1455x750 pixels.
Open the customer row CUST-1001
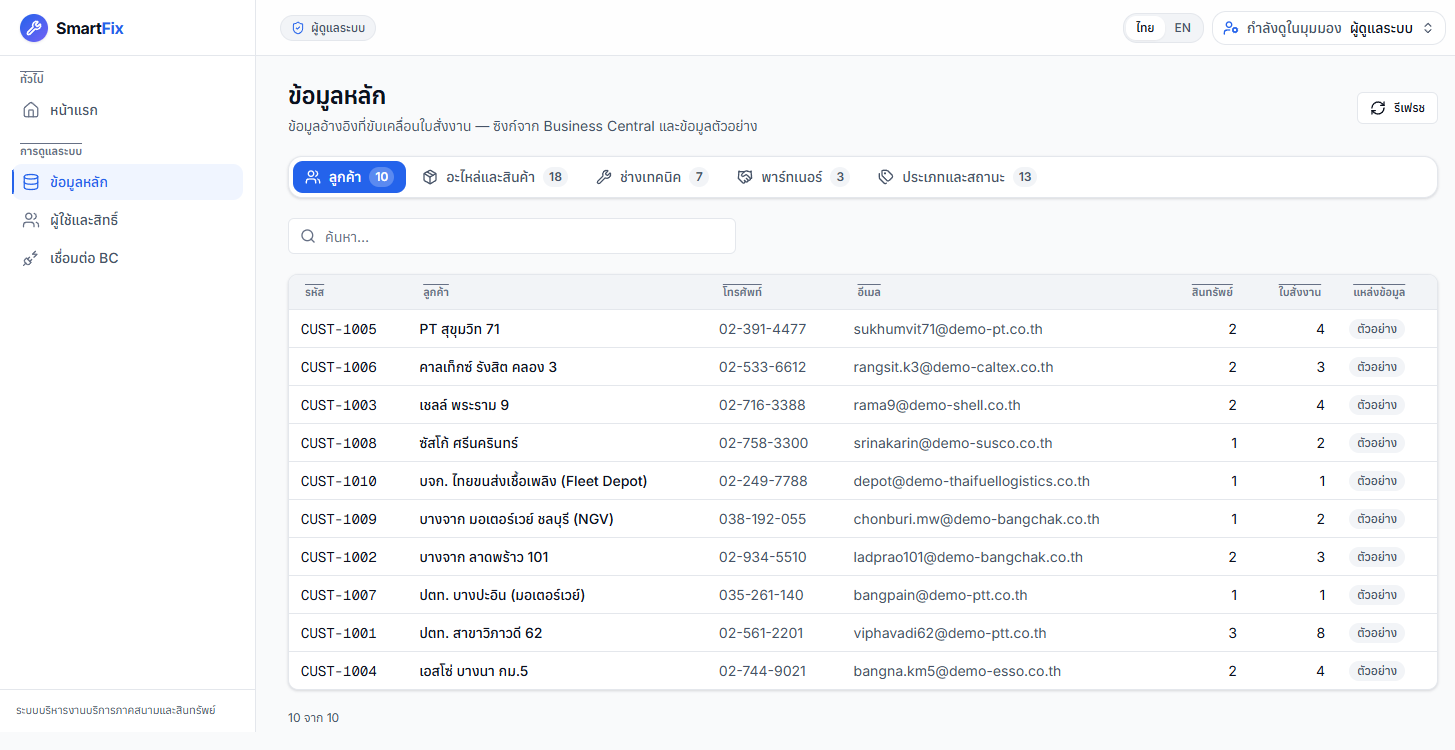coord(863,633)
